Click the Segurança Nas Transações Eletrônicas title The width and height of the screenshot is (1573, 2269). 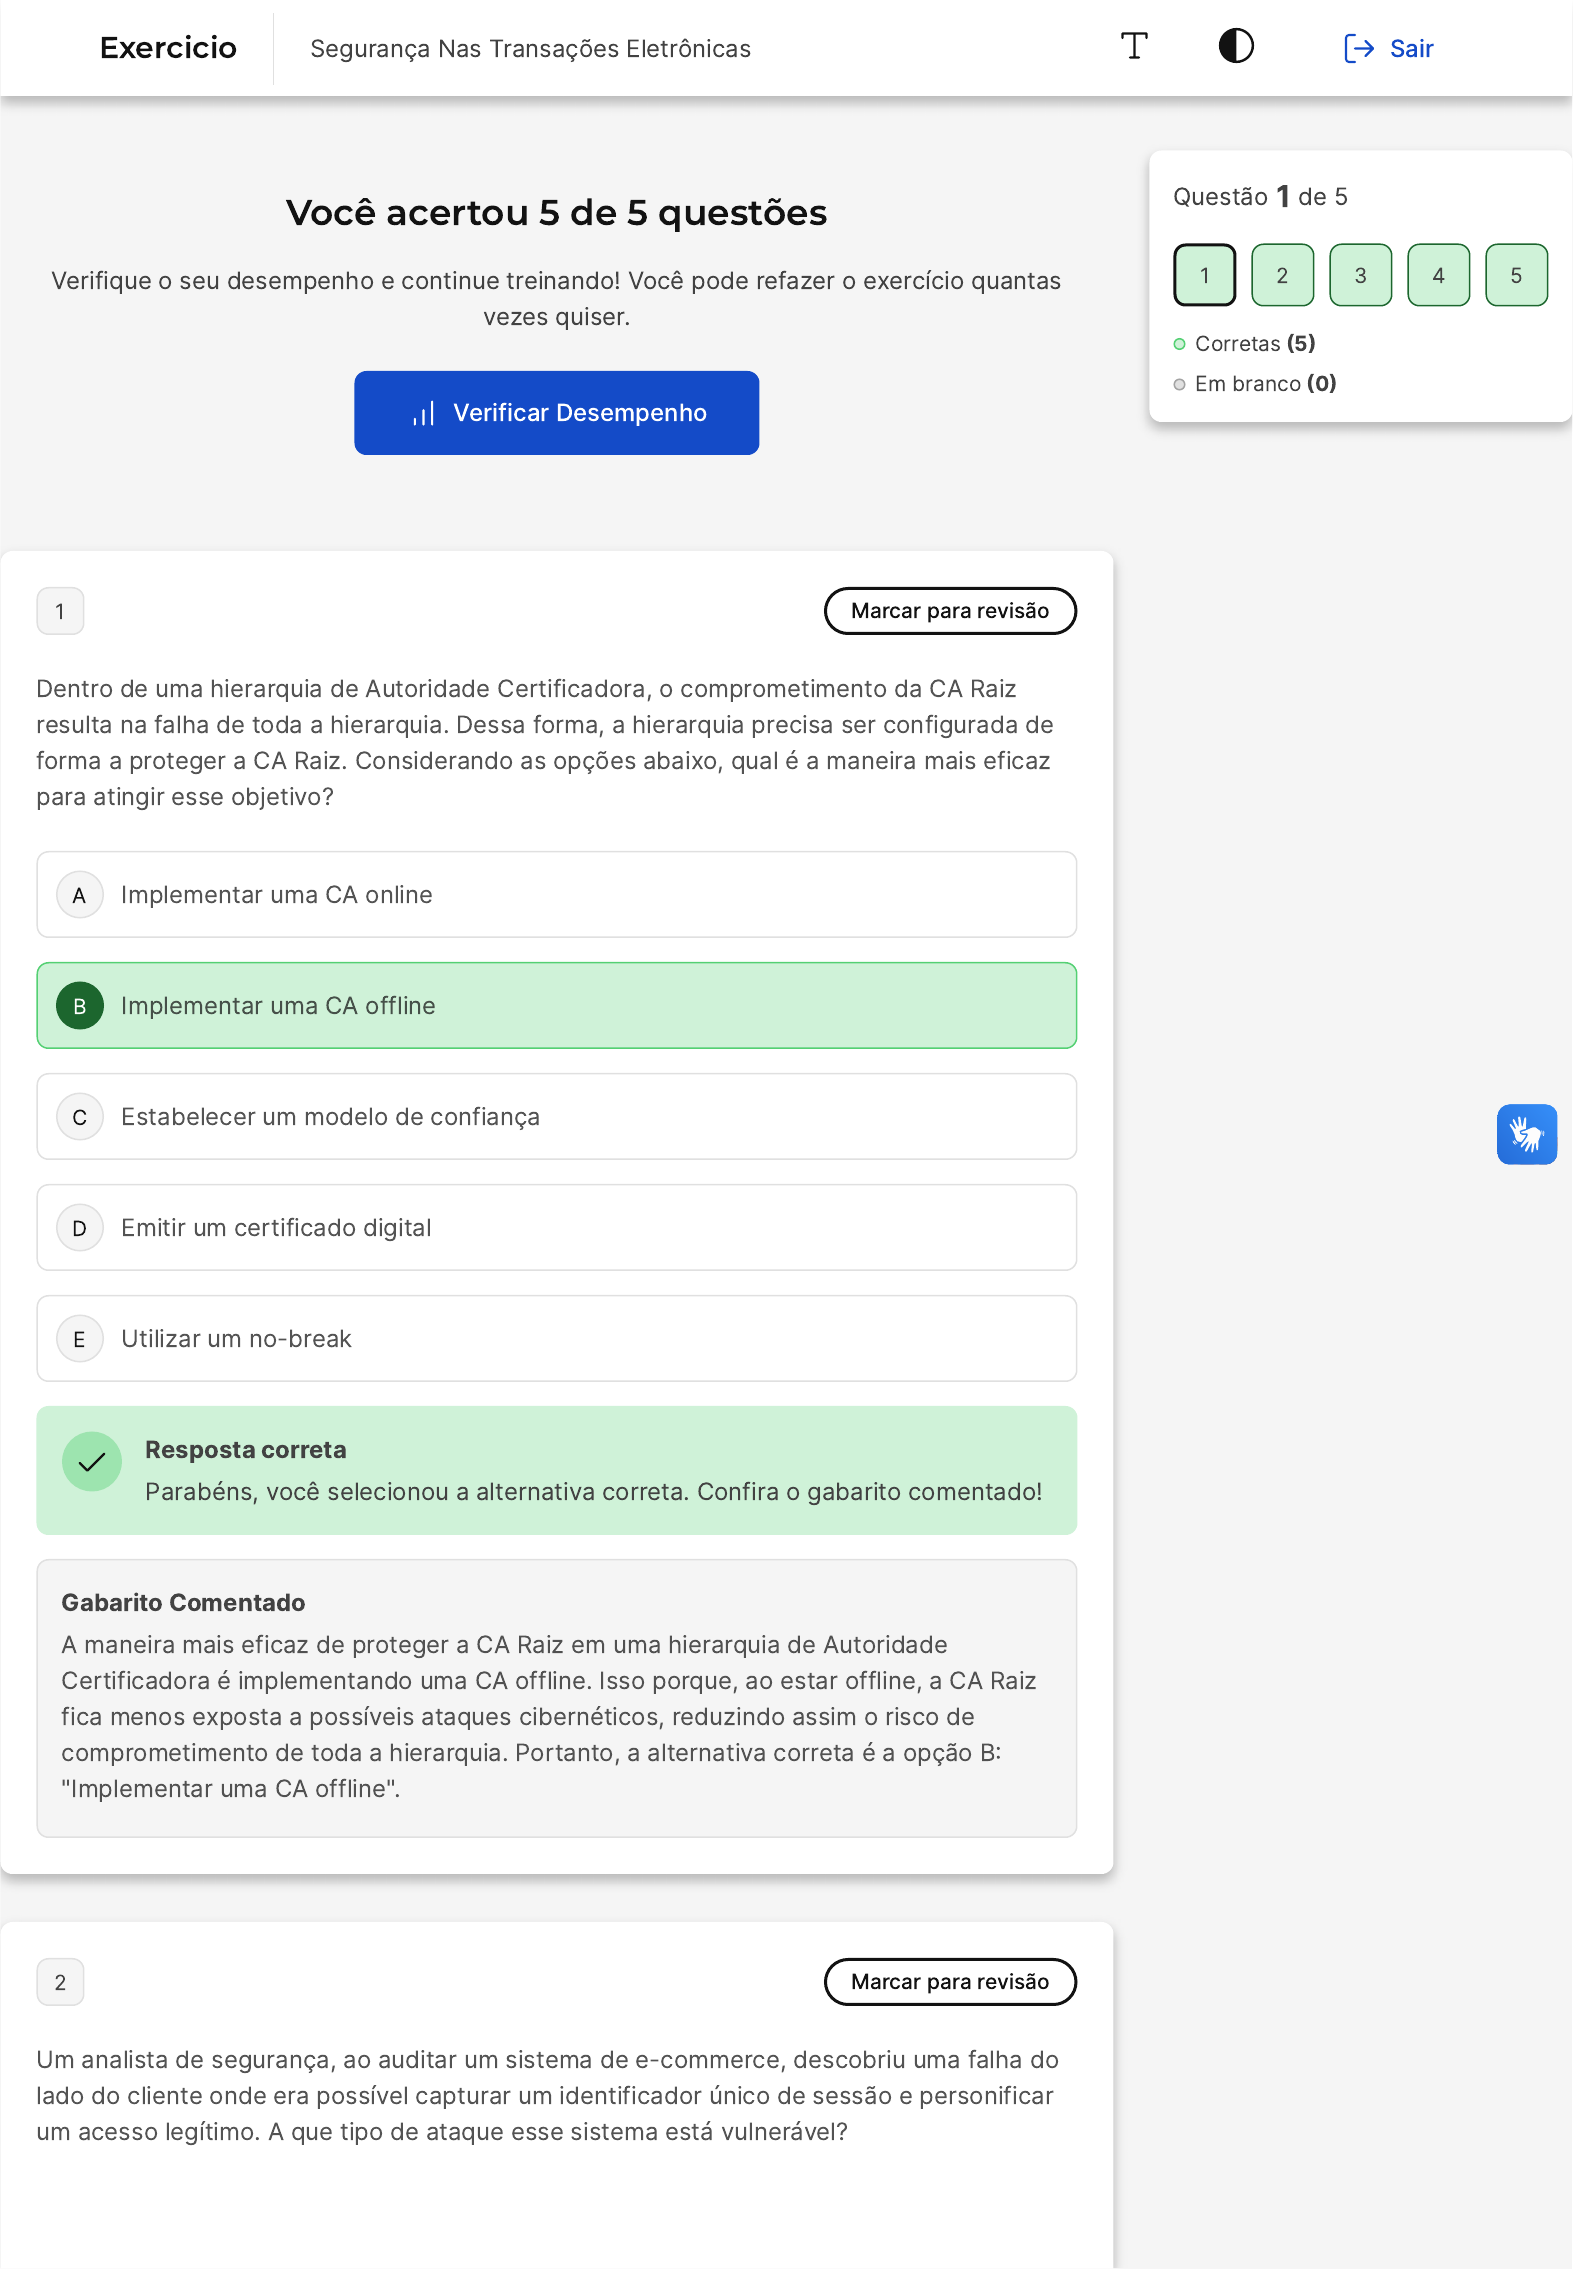(530, 49)
